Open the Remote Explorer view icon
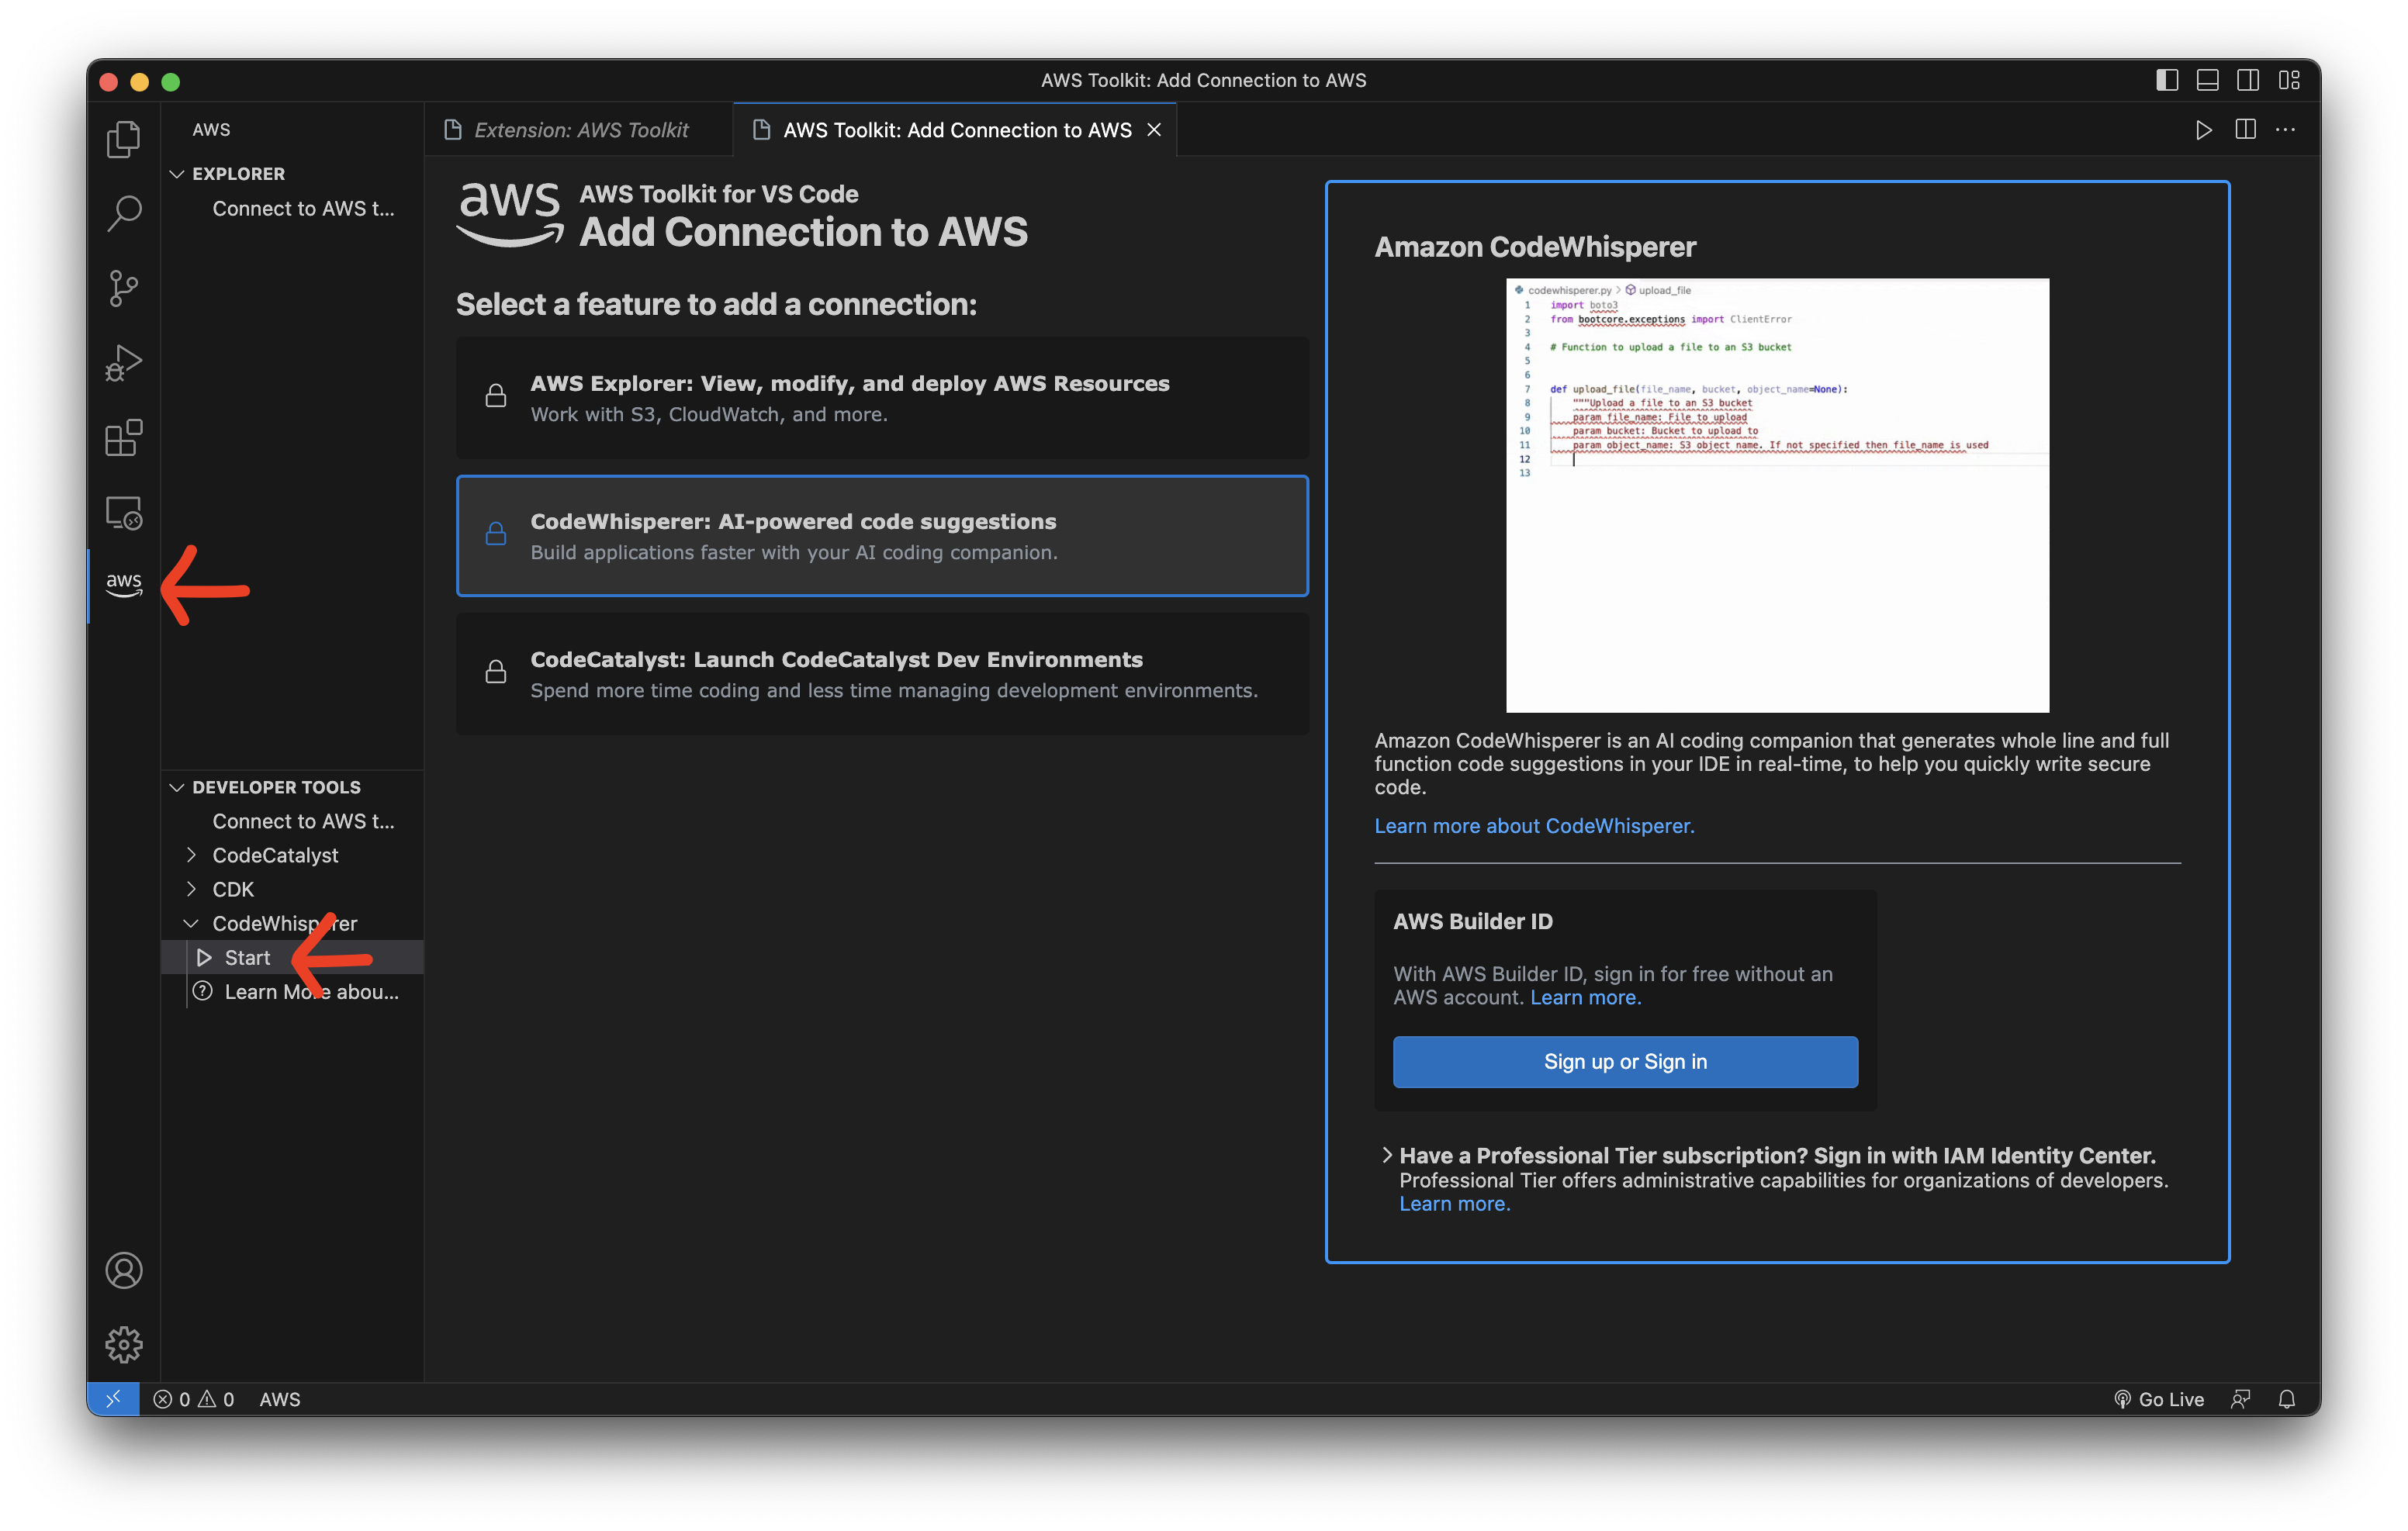Viewport: 2408px width, 1531px height. pos(123,513)
